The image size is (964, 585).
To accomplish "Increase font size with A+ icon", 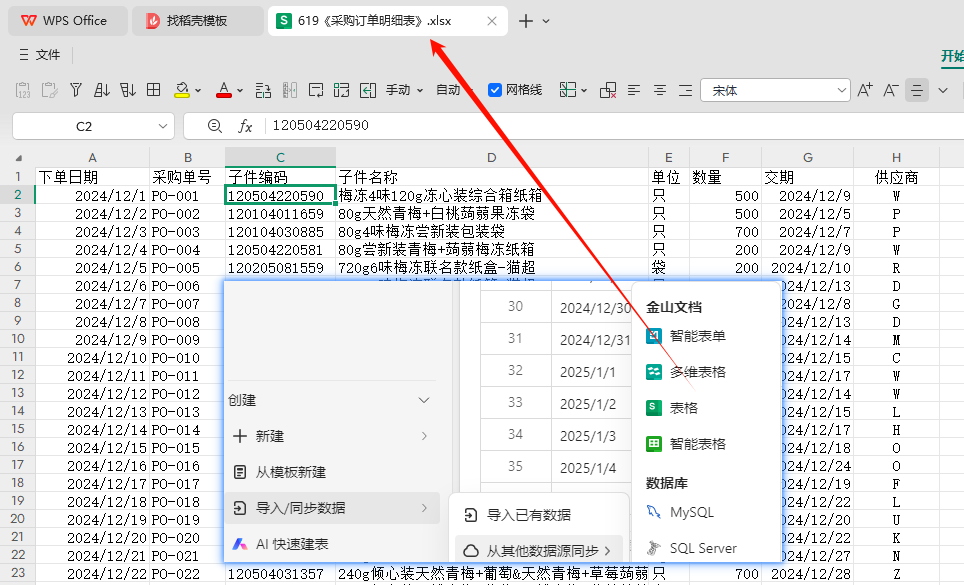I will (864, 90).
